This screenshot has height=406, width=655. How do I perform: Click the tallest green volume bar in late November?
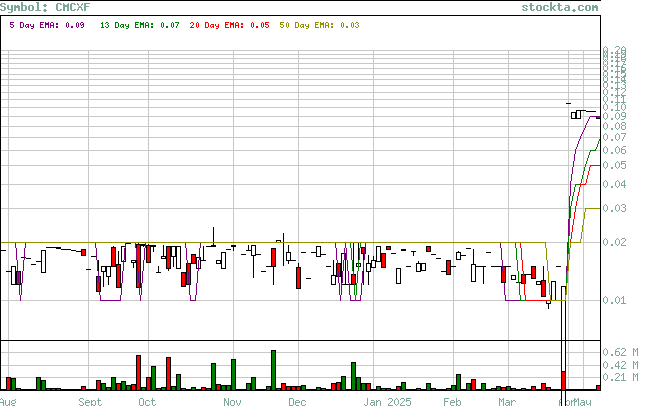tap(274, 370)
